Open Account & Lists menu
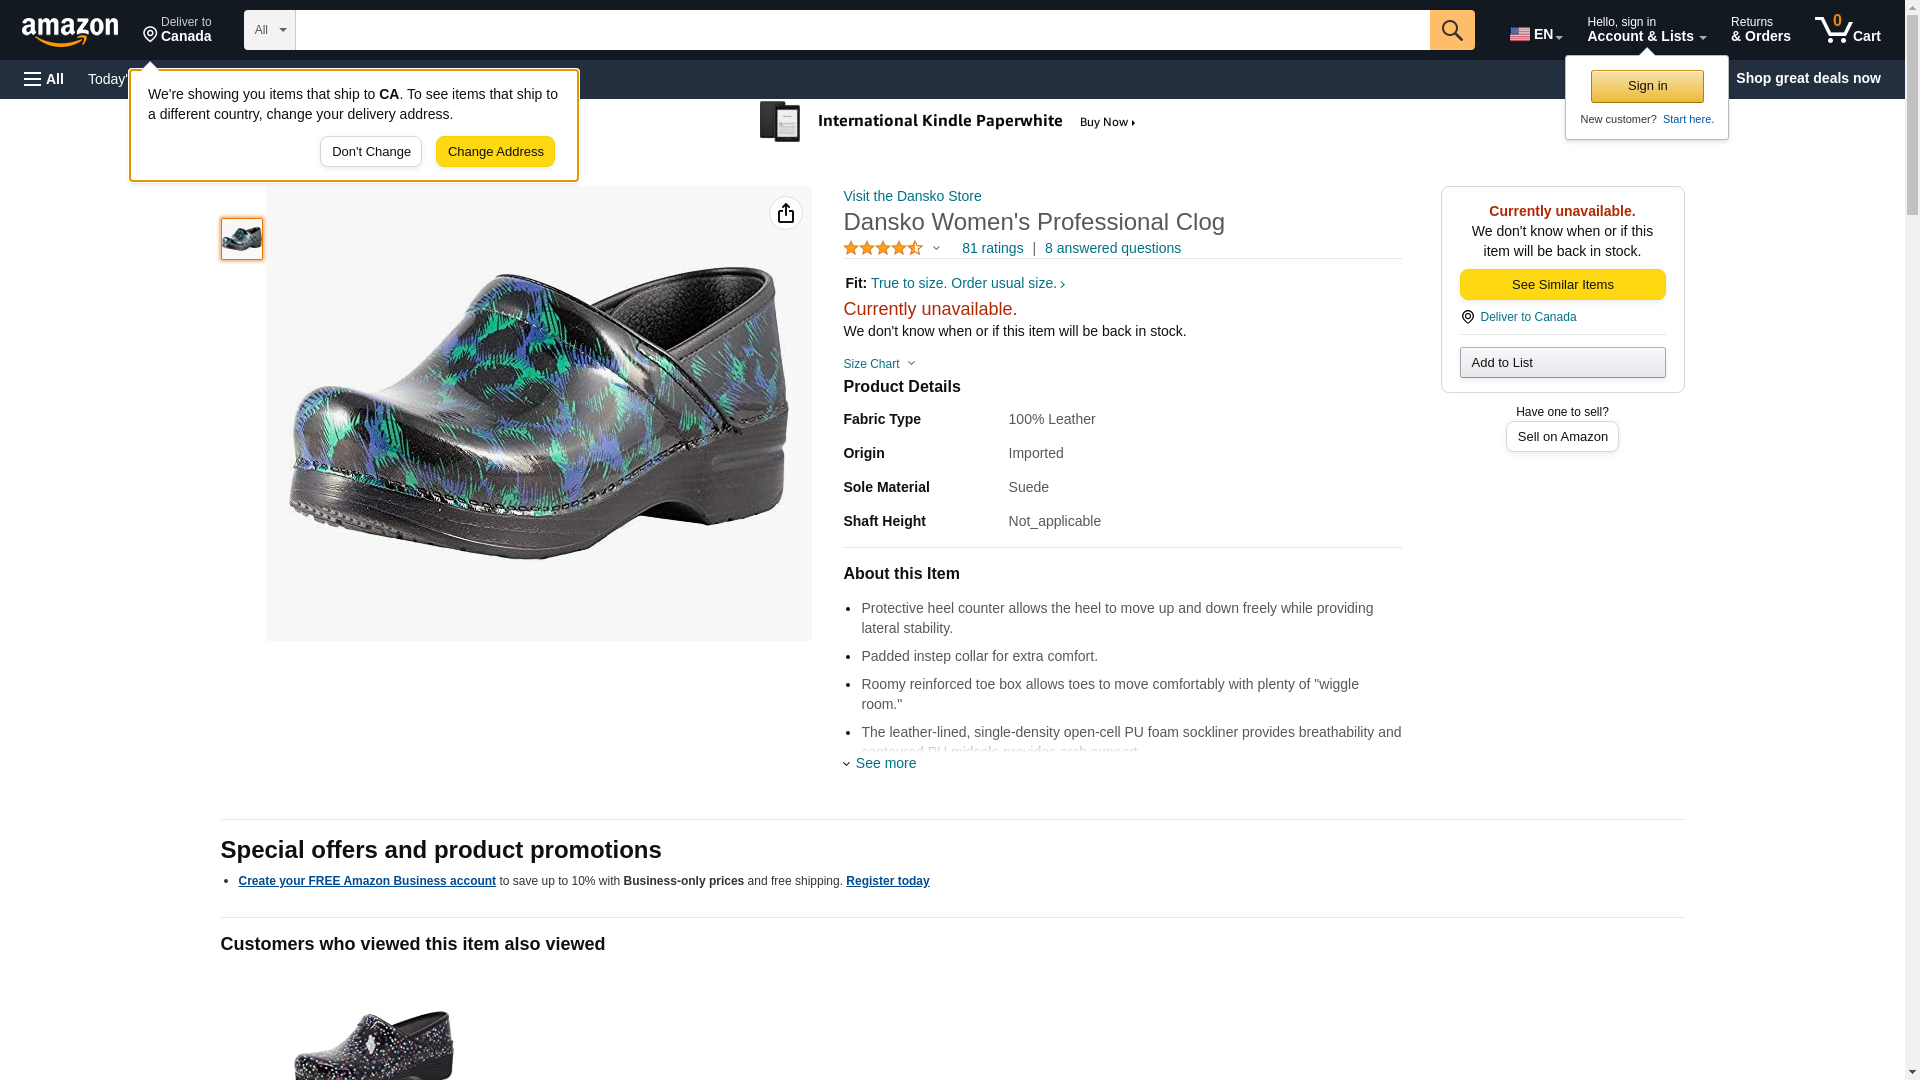The width and height of the screenshot is (1920, 1080). 1646,30
